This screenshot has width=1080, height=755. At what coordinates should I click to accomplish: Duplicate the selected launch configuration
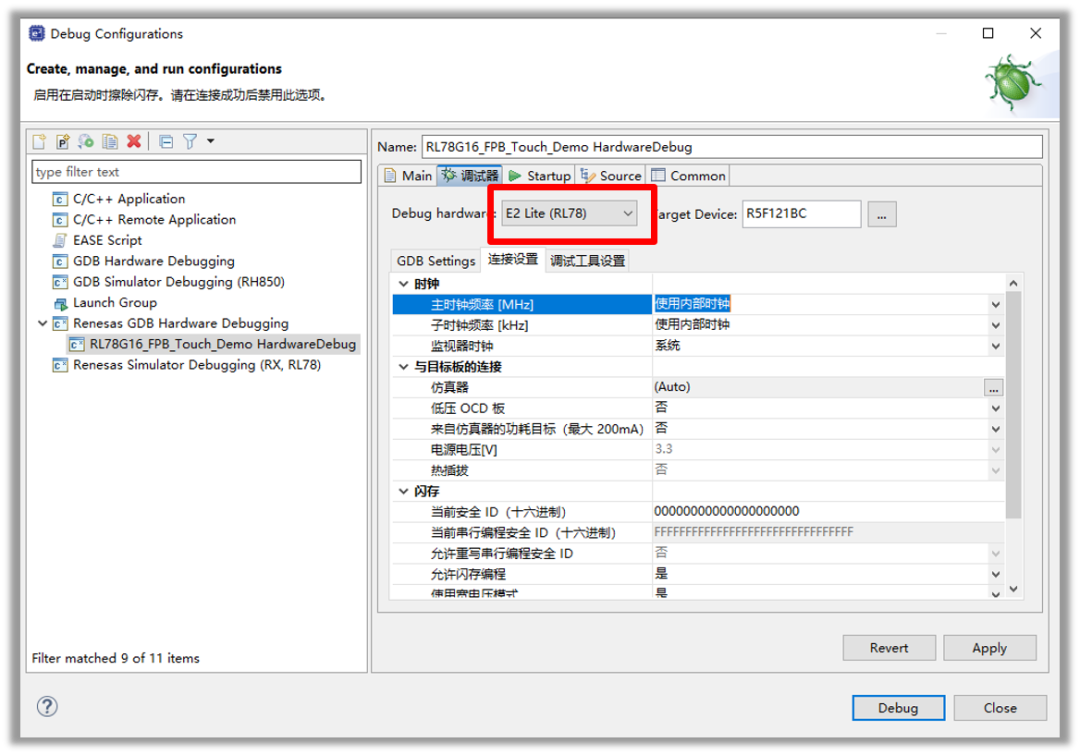110,142
